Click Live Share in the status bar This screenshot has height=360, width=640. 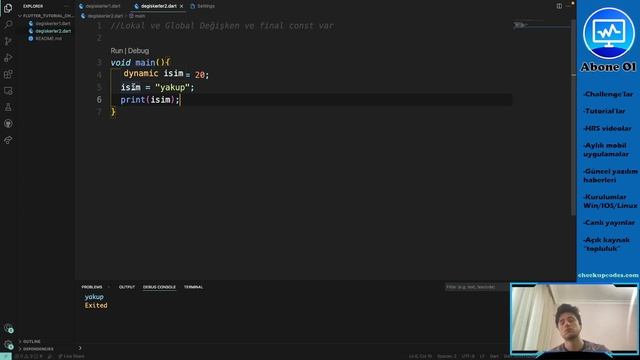point(71,356)
